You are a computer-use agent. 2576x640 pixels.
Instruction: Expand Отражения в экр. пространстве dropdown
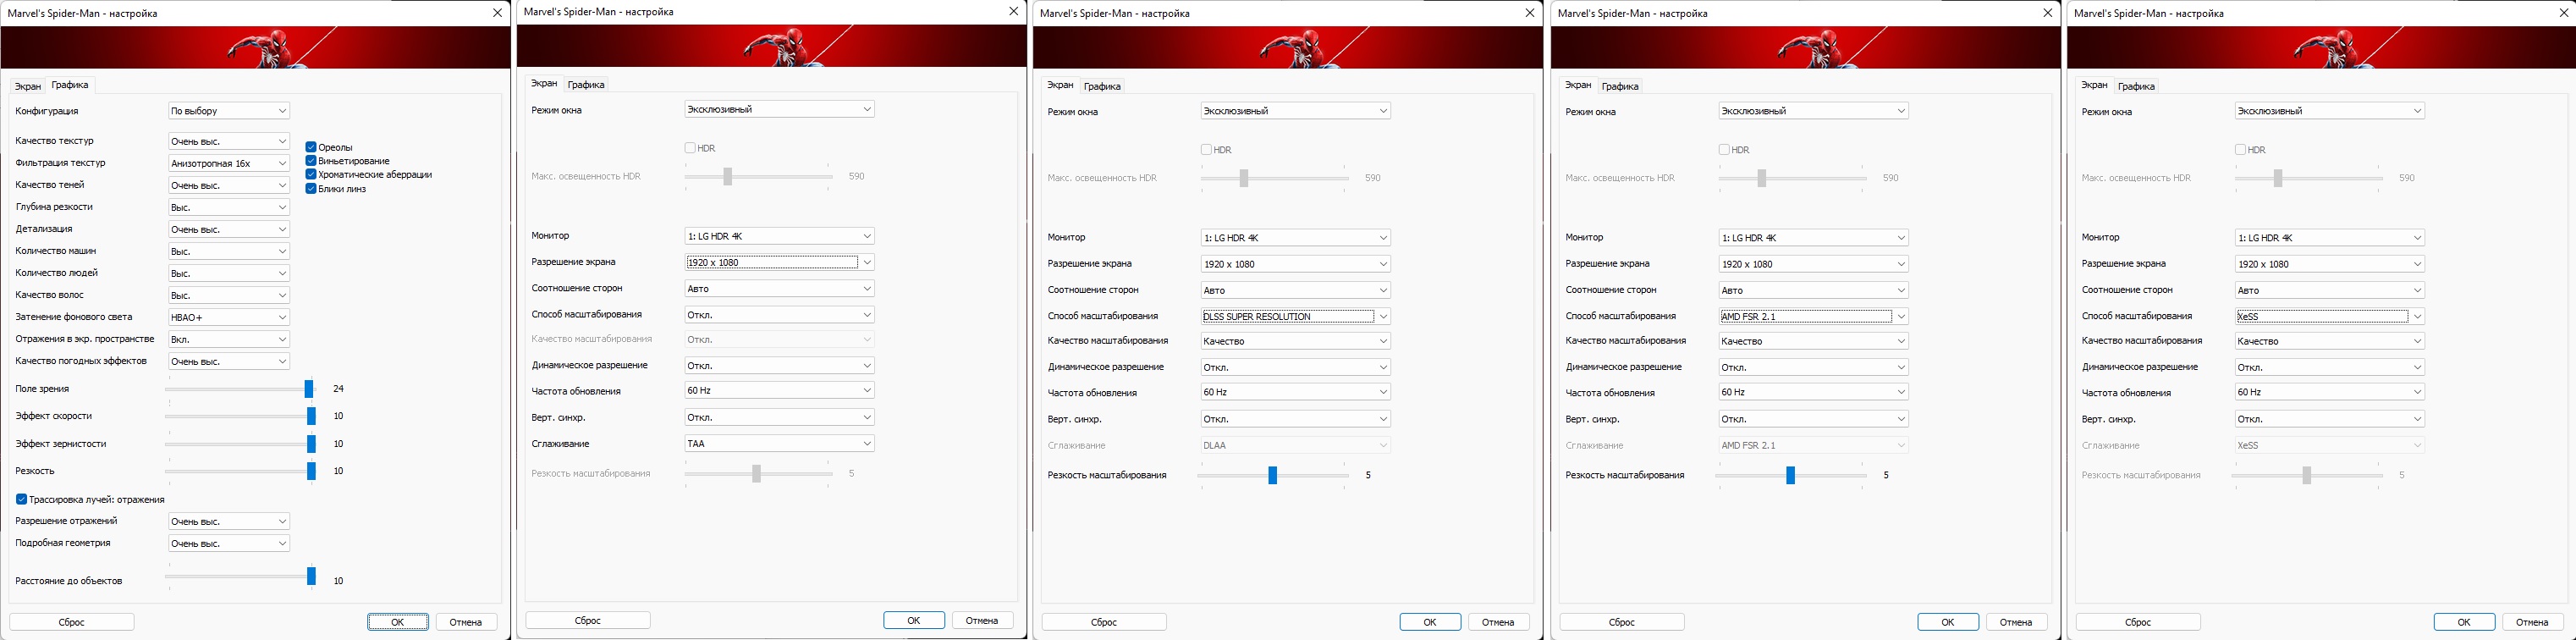pos(229,339)
